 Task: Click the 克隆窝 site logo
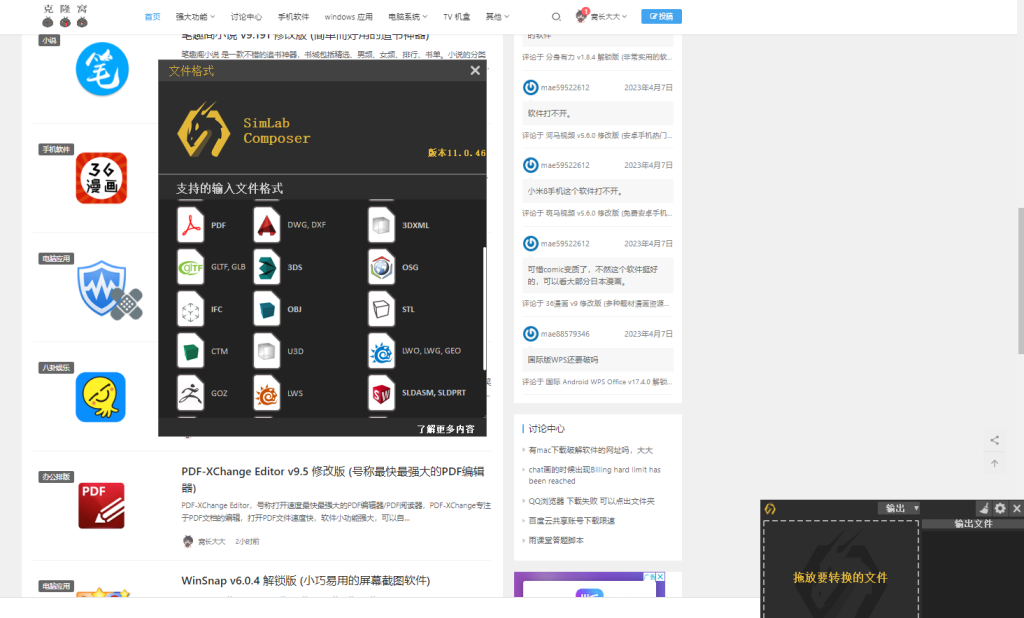(65, 16)
